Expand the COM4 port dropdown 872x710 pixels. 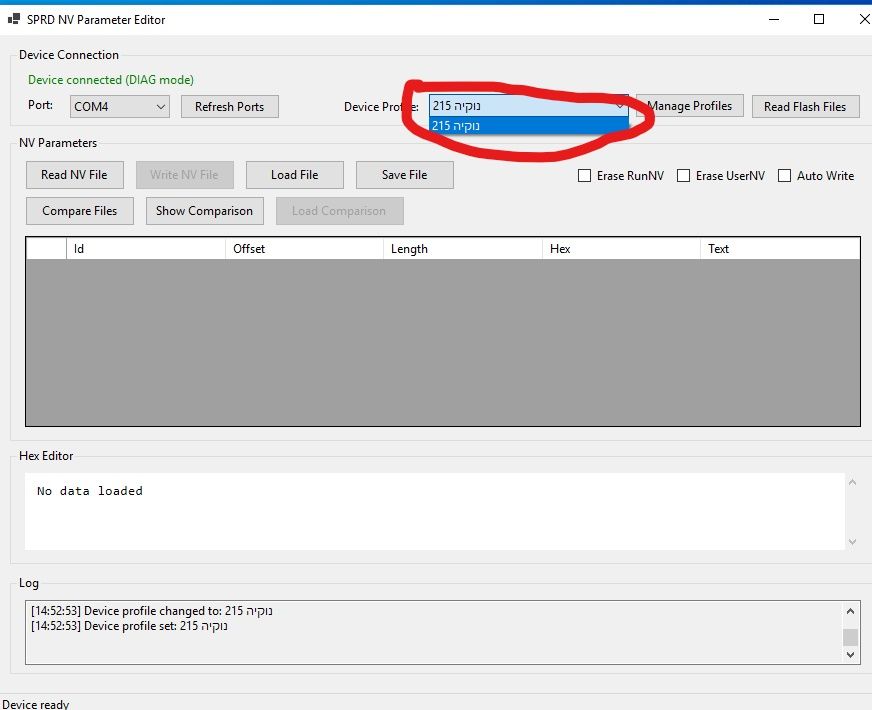pos(161,106)
